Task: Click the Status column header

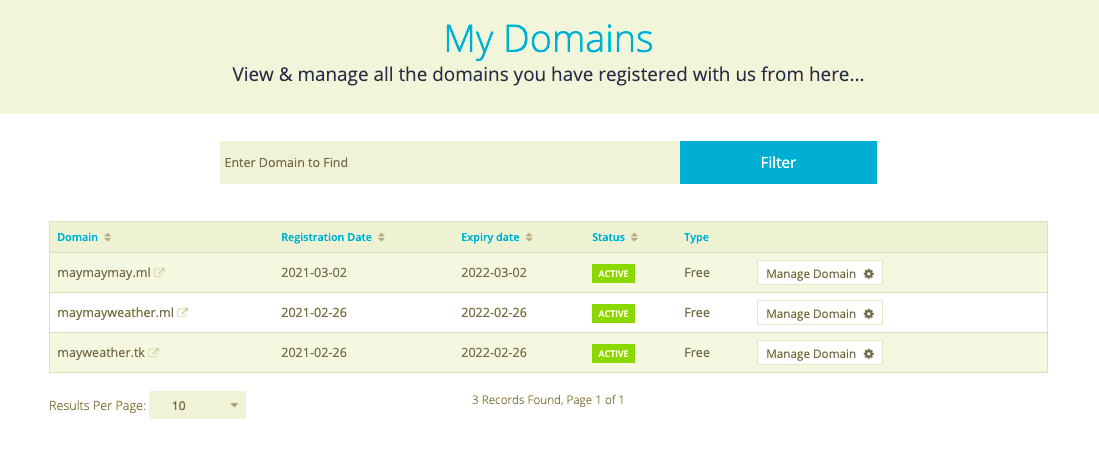Action: (608, 237)
